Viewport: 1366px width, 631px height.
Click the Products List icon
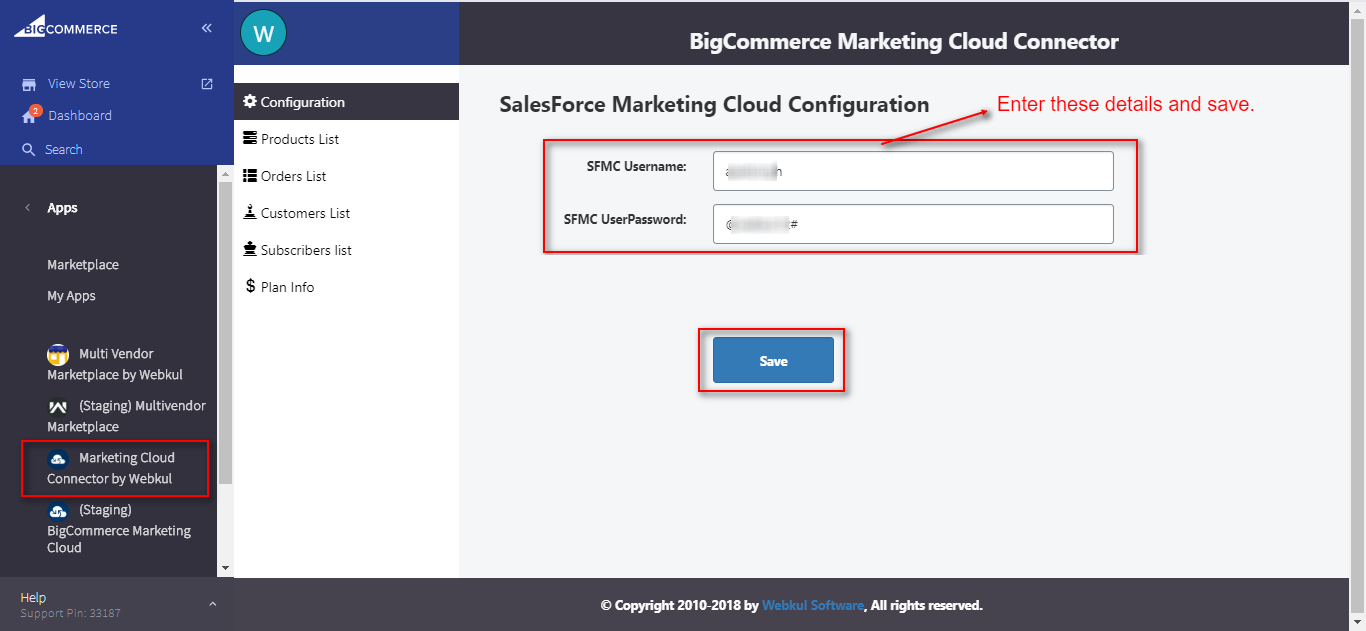coord(251,139)
